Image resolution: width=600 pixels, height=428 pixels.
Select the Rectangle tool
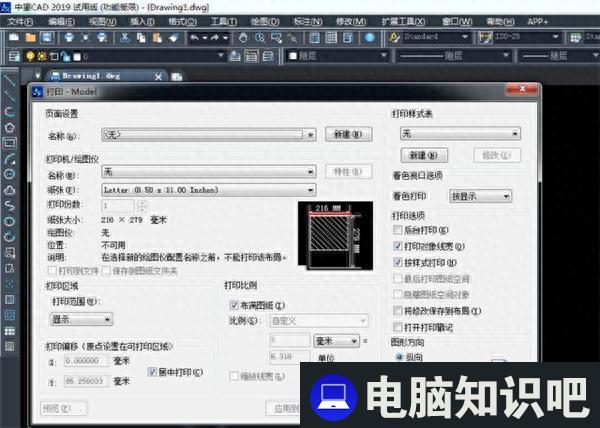[9, 143]
